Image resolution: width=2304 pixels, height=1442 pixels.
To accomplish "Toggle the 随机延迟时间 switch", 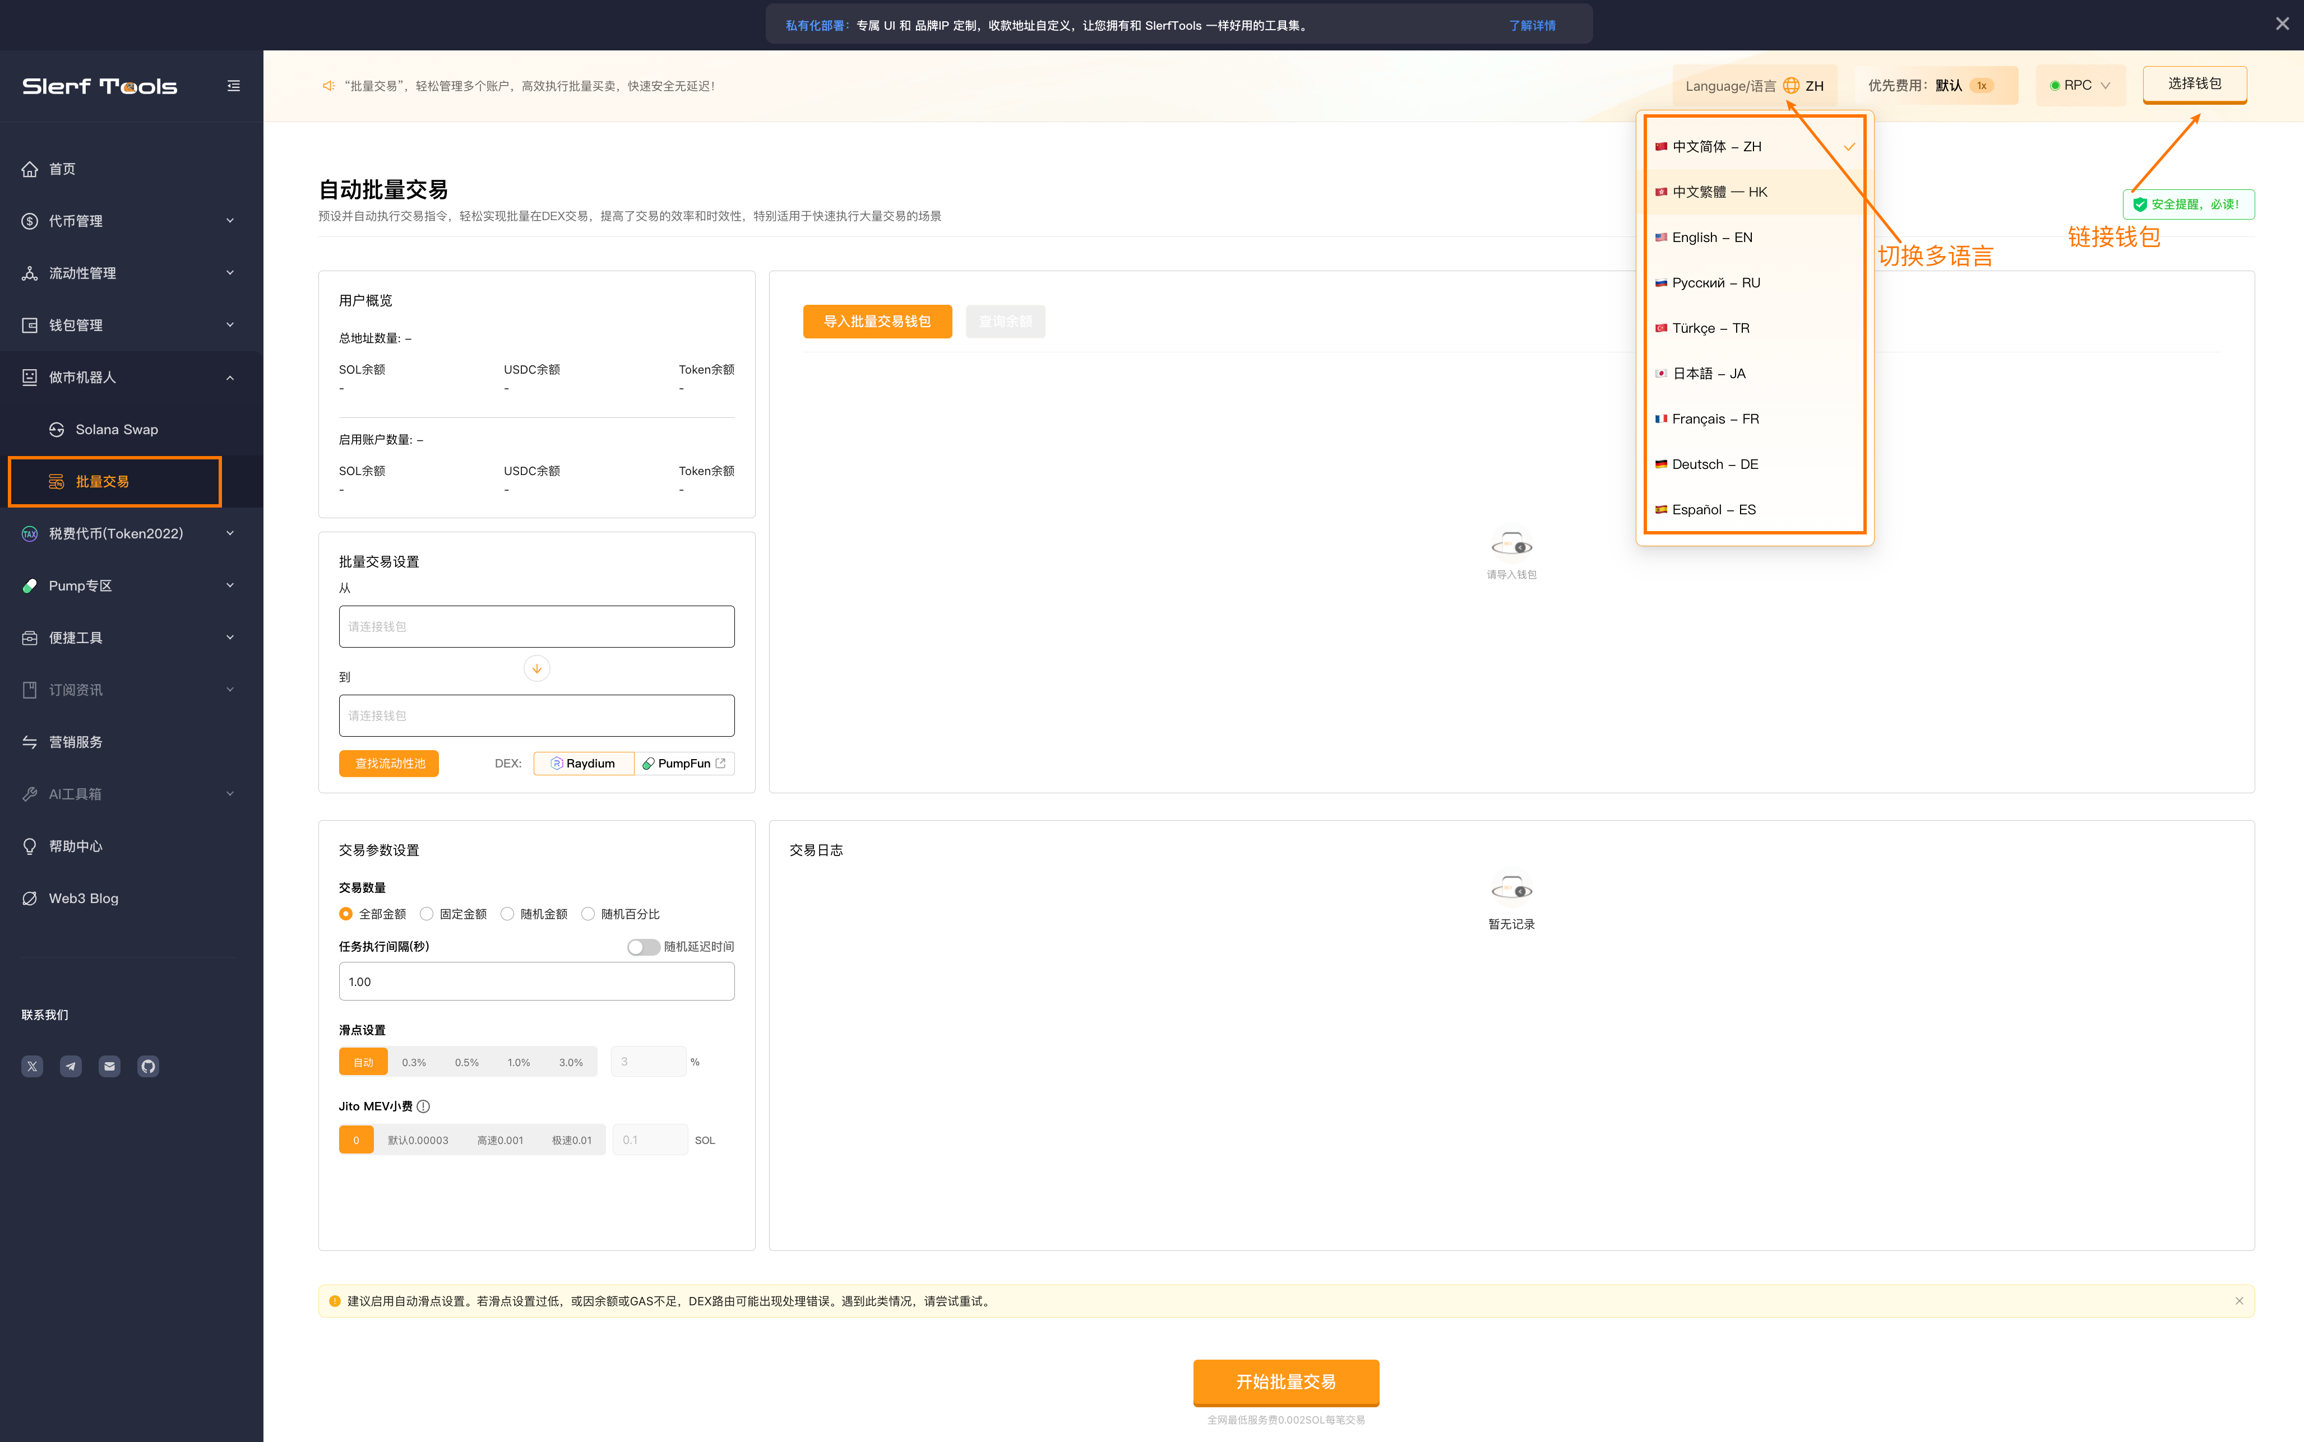I will (x=642, y=947).
